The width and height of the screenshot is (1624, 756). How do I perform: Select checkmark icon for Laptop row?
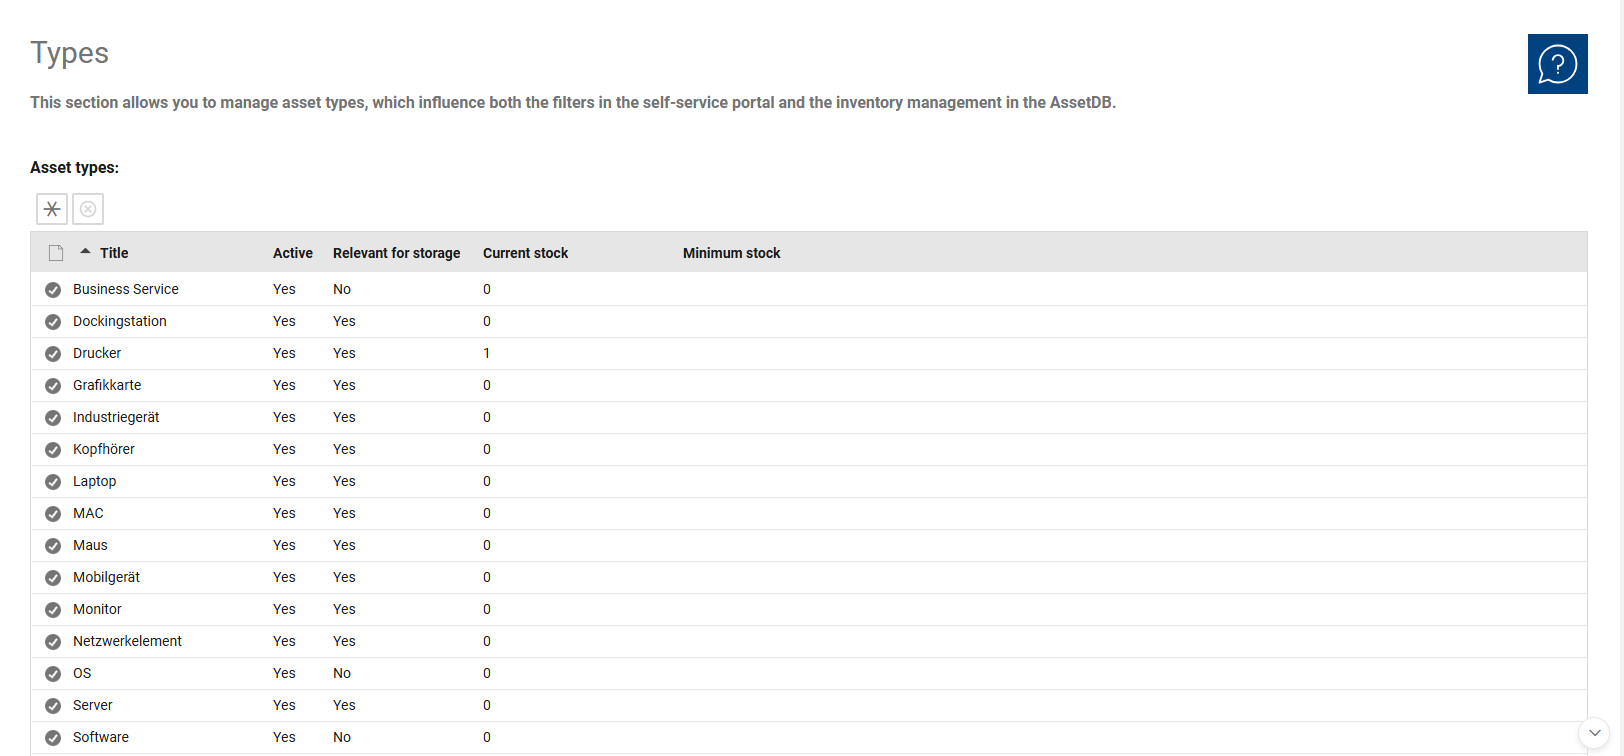coord(53,482)
